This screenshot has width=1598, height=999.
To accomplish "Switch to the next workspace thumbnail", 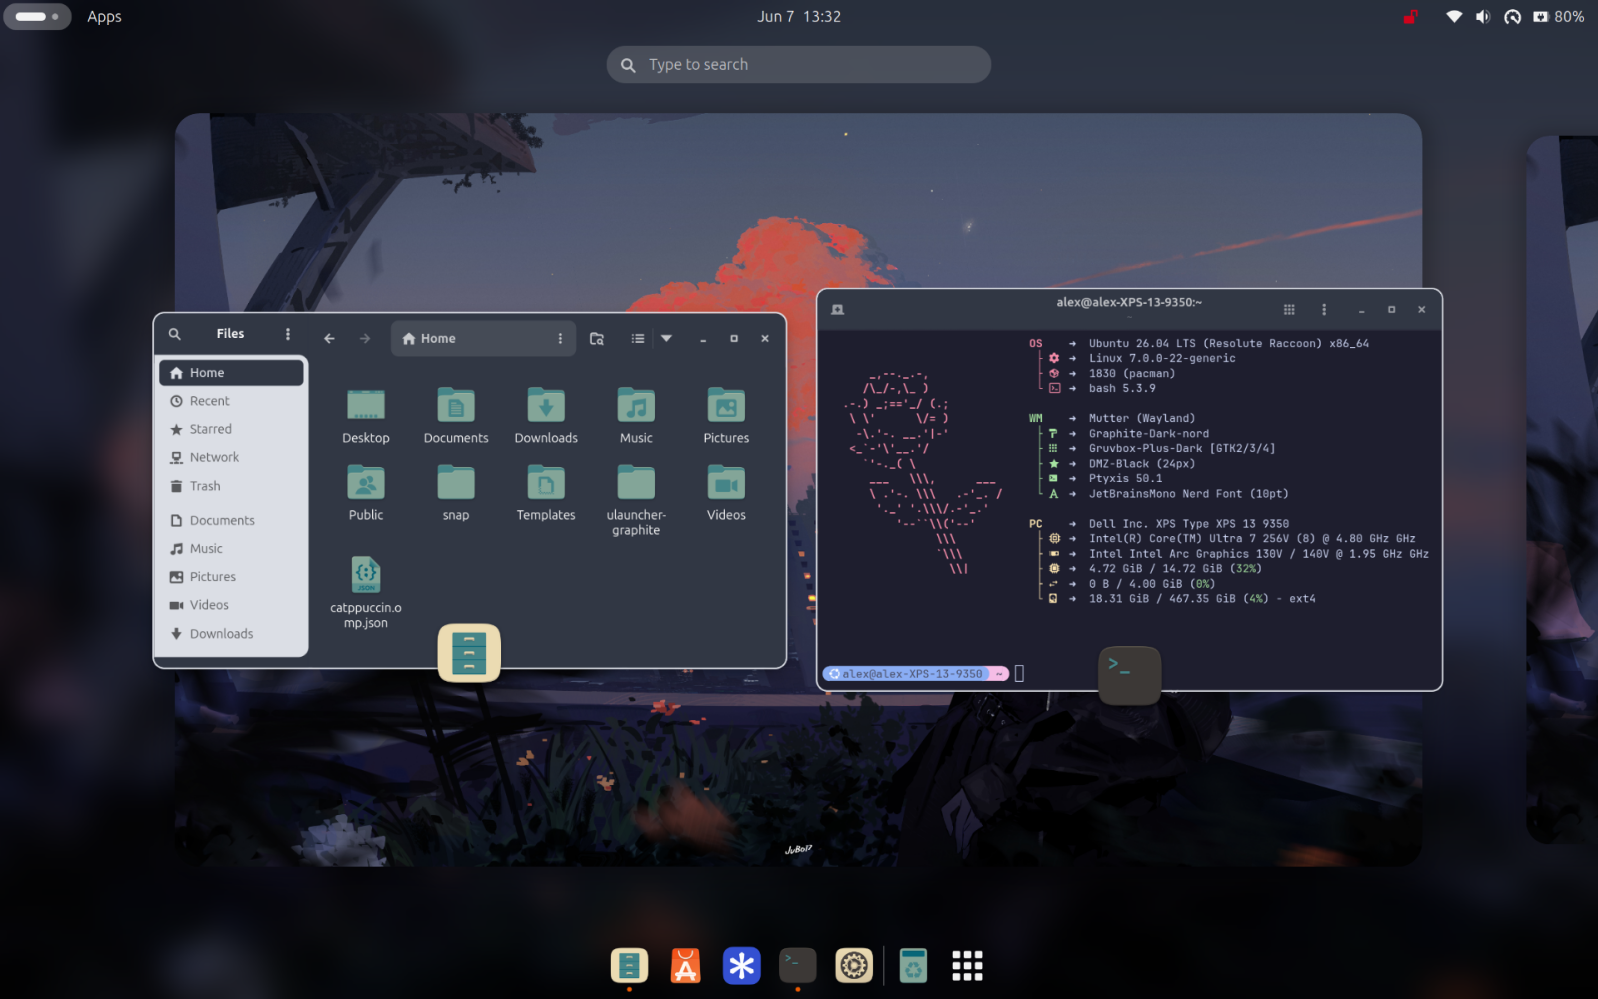I will [x=1563, y=490].
